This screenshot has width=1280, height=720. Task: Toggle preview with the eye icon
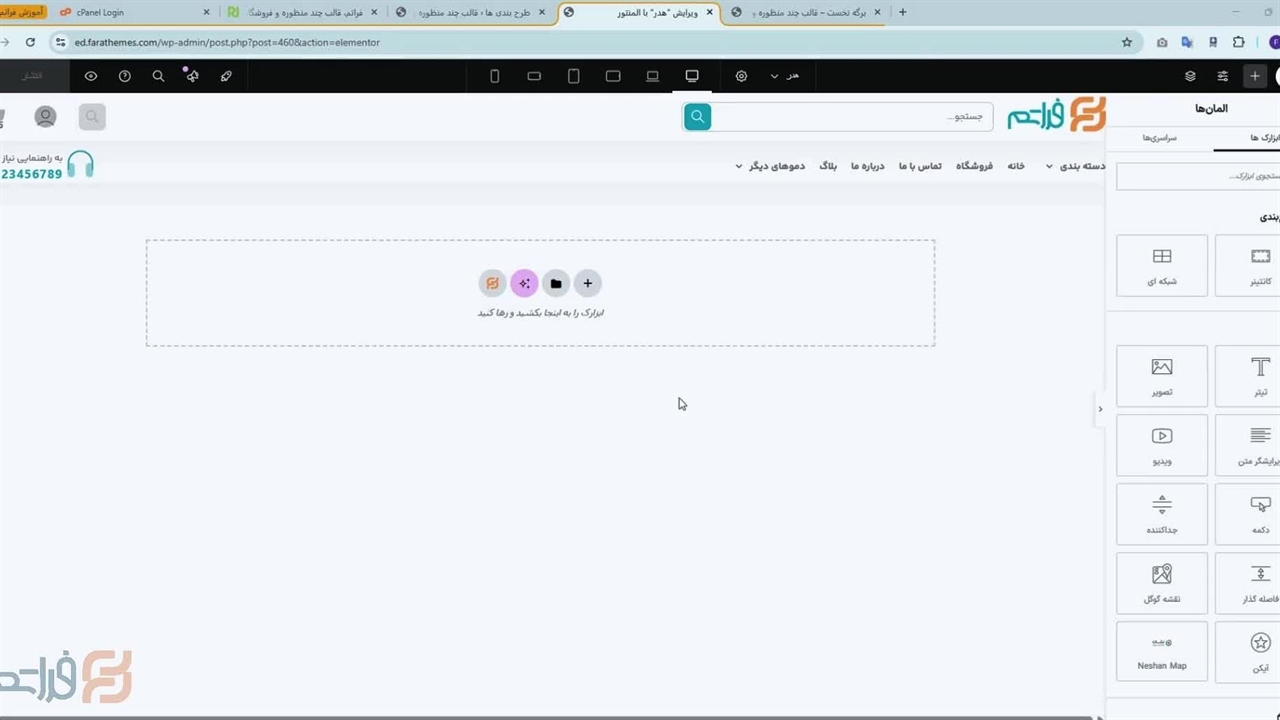91,76
